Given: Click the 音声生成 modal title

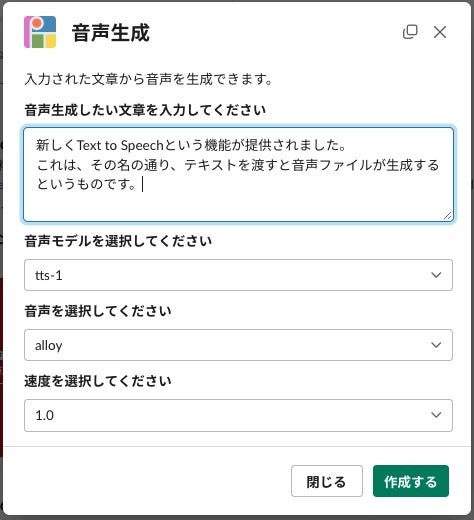Looking at the screenshot, I should (111, 33).
